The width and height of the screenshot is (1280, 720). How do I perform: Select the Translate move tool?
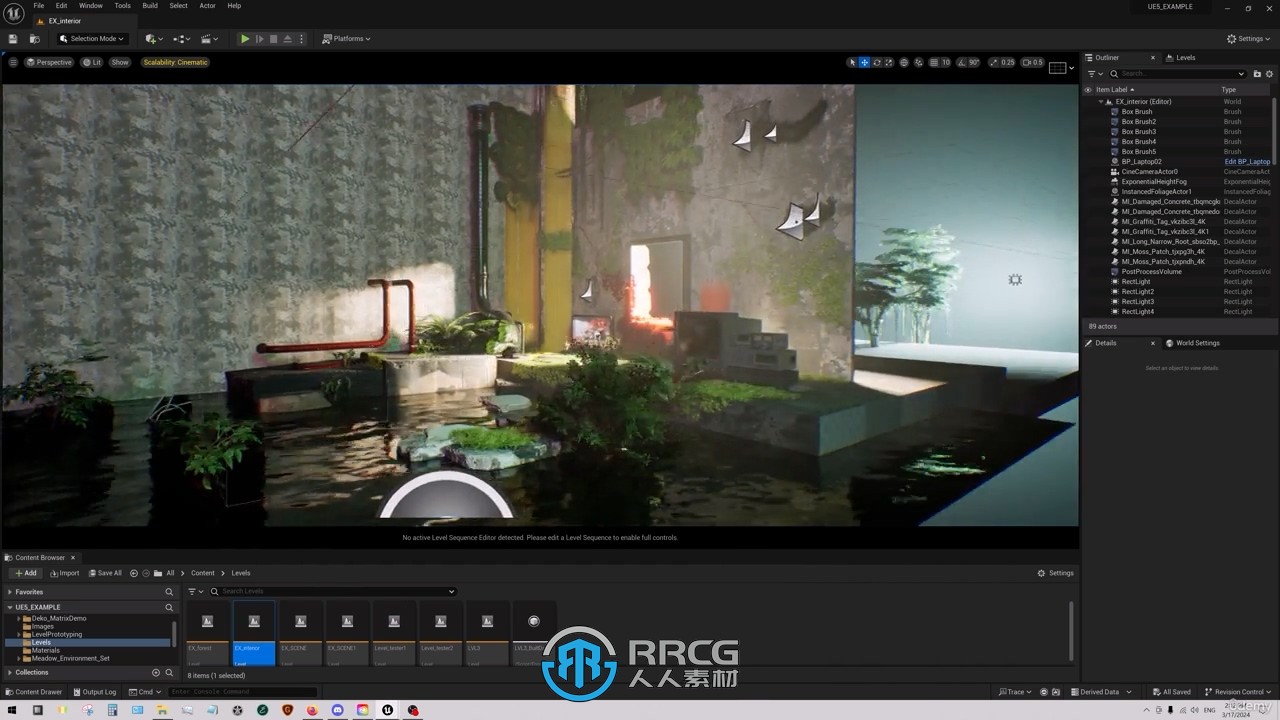(x=865, y=62)
